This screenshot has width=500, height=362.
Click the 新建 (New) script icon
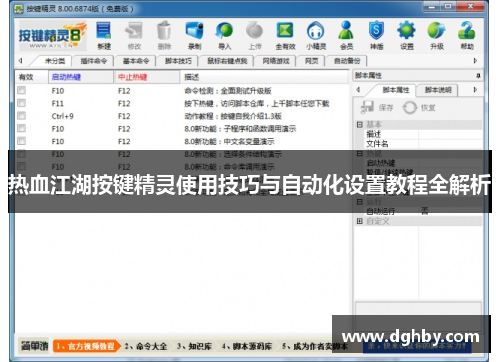point(104,35)
